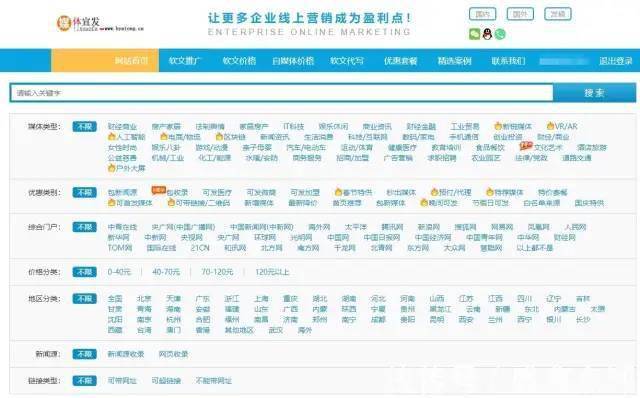
Task: Choose 40-70元 price range
Action: (166, 272)
